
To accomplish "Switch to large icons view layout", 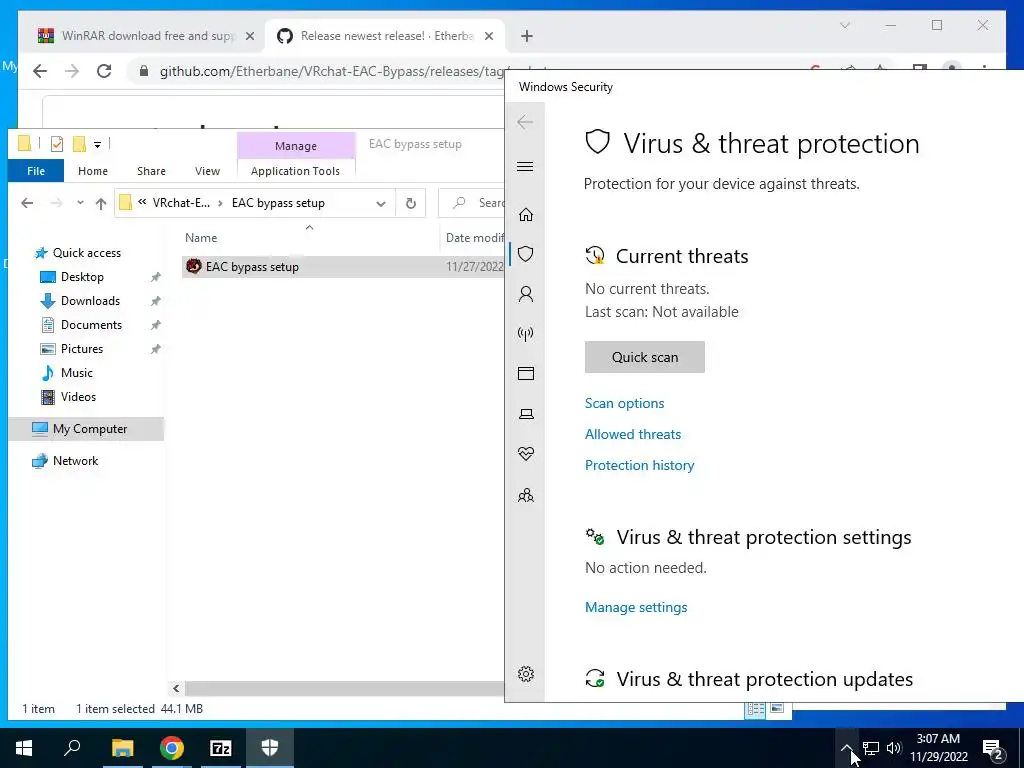I will [776, 709].
